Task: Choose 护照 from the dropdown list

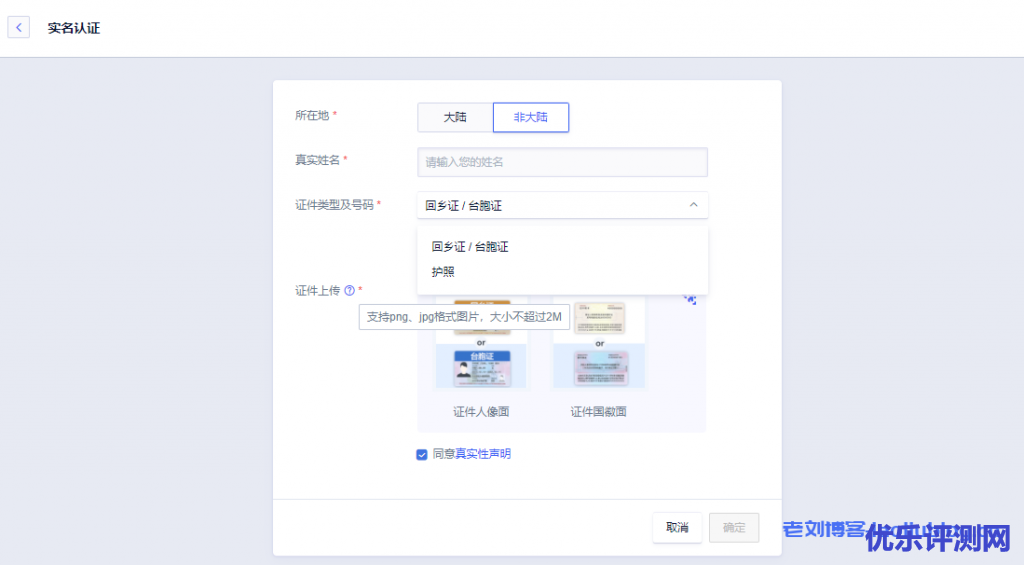Action: [444, 272]
